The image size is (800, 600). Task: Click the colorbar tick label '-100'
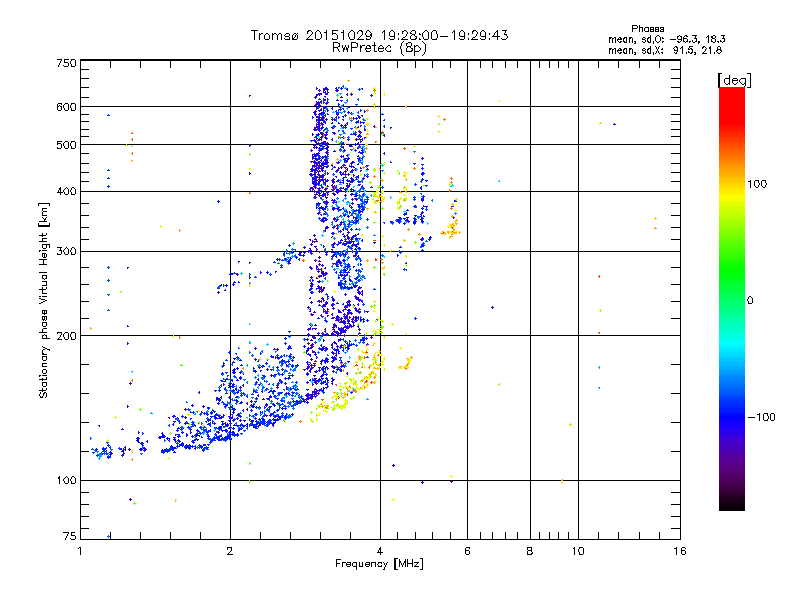(x=761, y=417)
